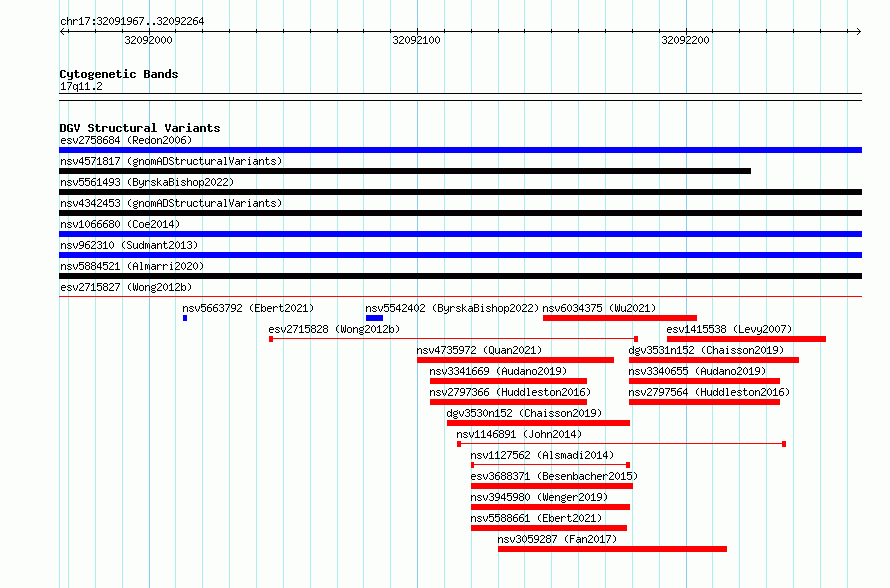Click the nsv962310 (Sudmant2013) blue bar
Screen dimensions: 890x588
click(460, 255)
